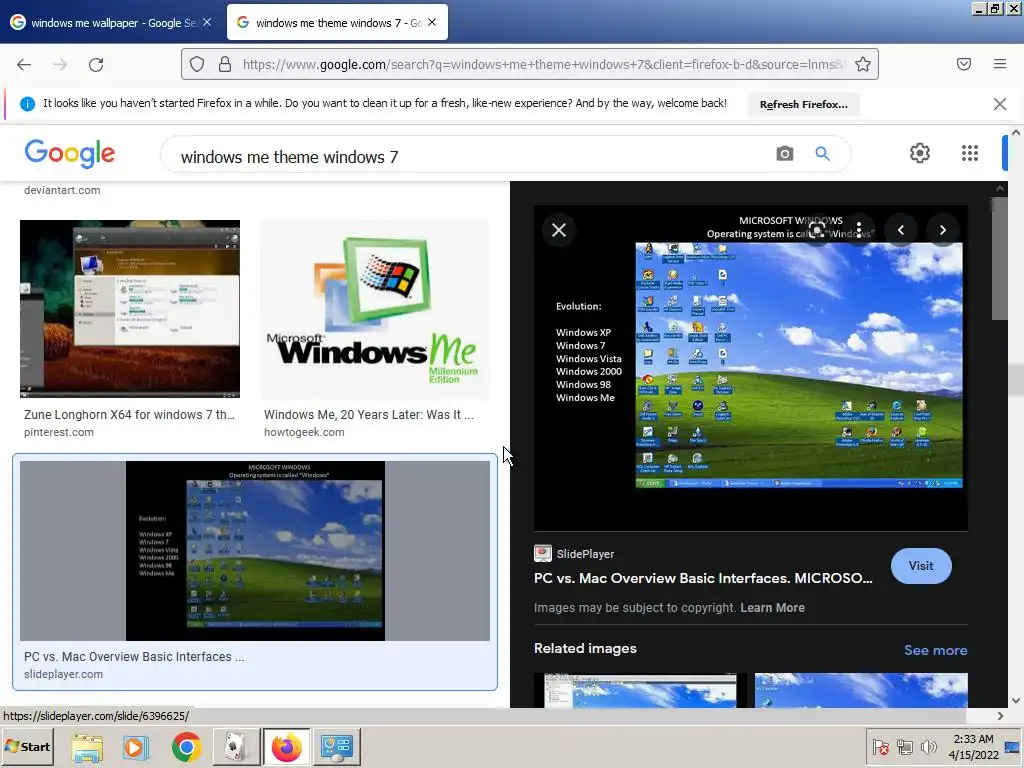Click See more related images
Screen dimensions: 1024x768
tap(935, 650)
